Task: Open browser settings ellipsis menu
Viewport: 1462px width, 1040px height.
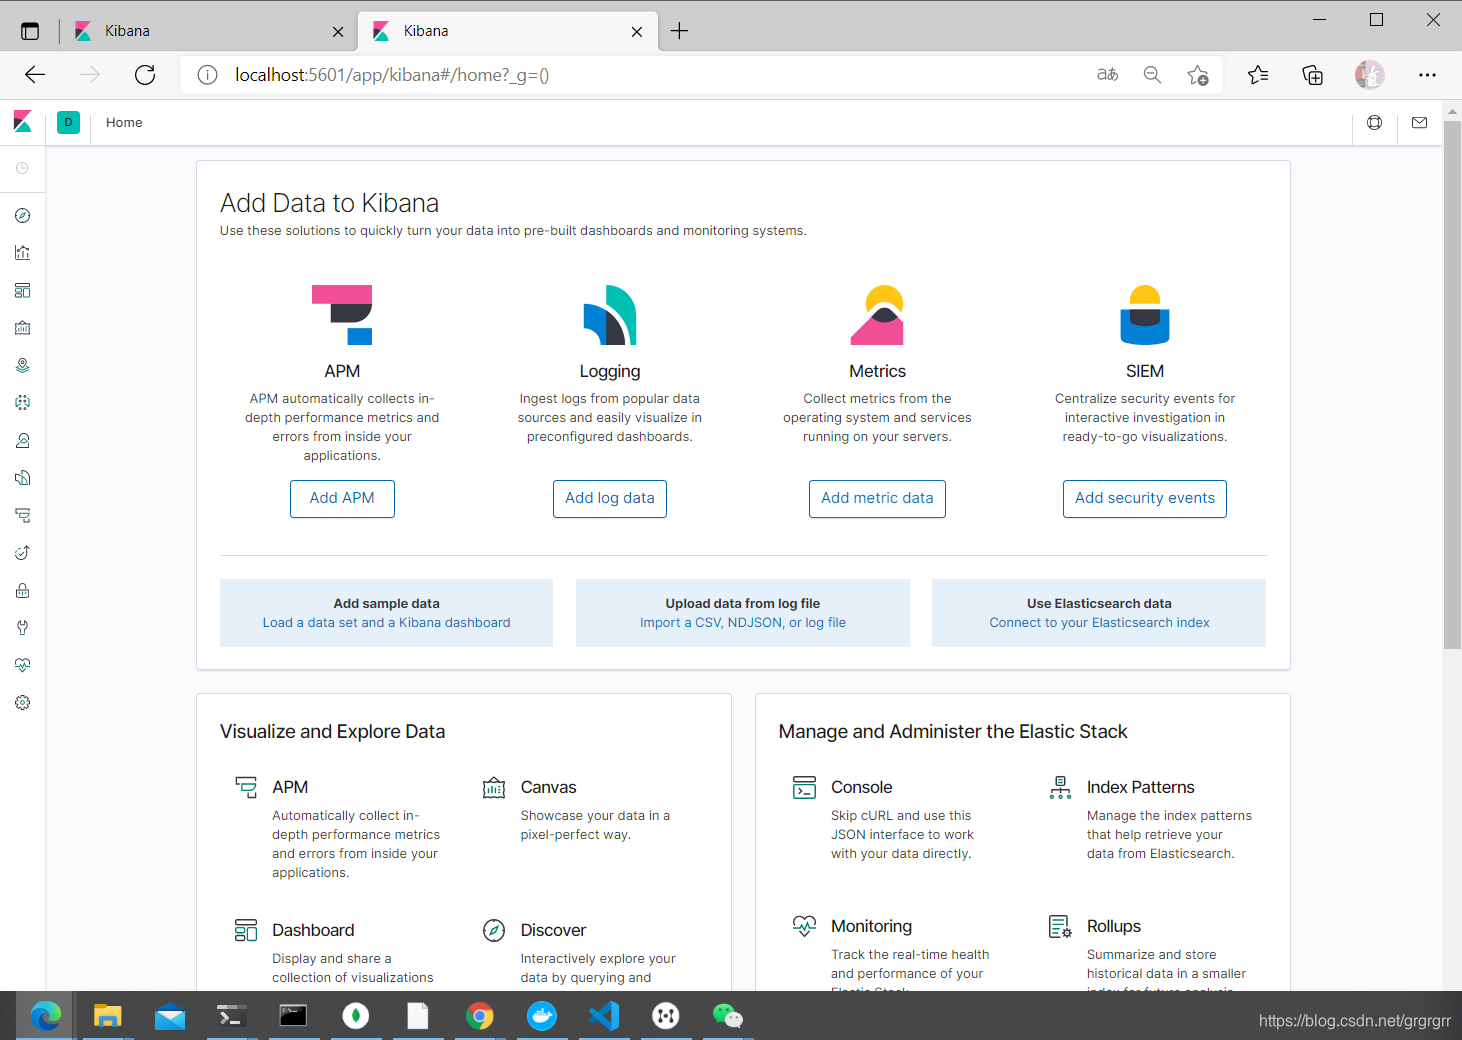Action: click(1427, 75)
